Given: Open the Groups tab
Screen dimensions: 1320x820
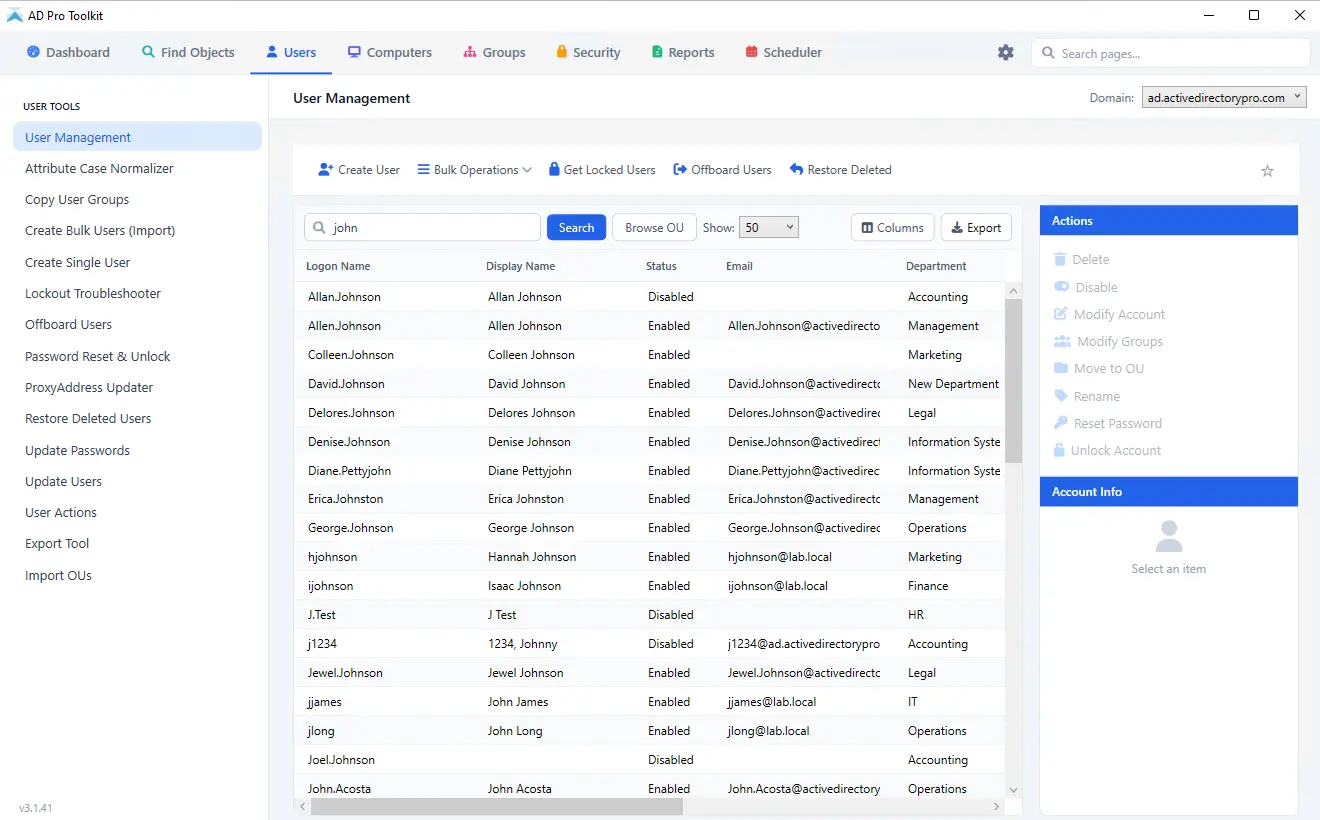Looking at the screenshot, I should pos(494,52).
